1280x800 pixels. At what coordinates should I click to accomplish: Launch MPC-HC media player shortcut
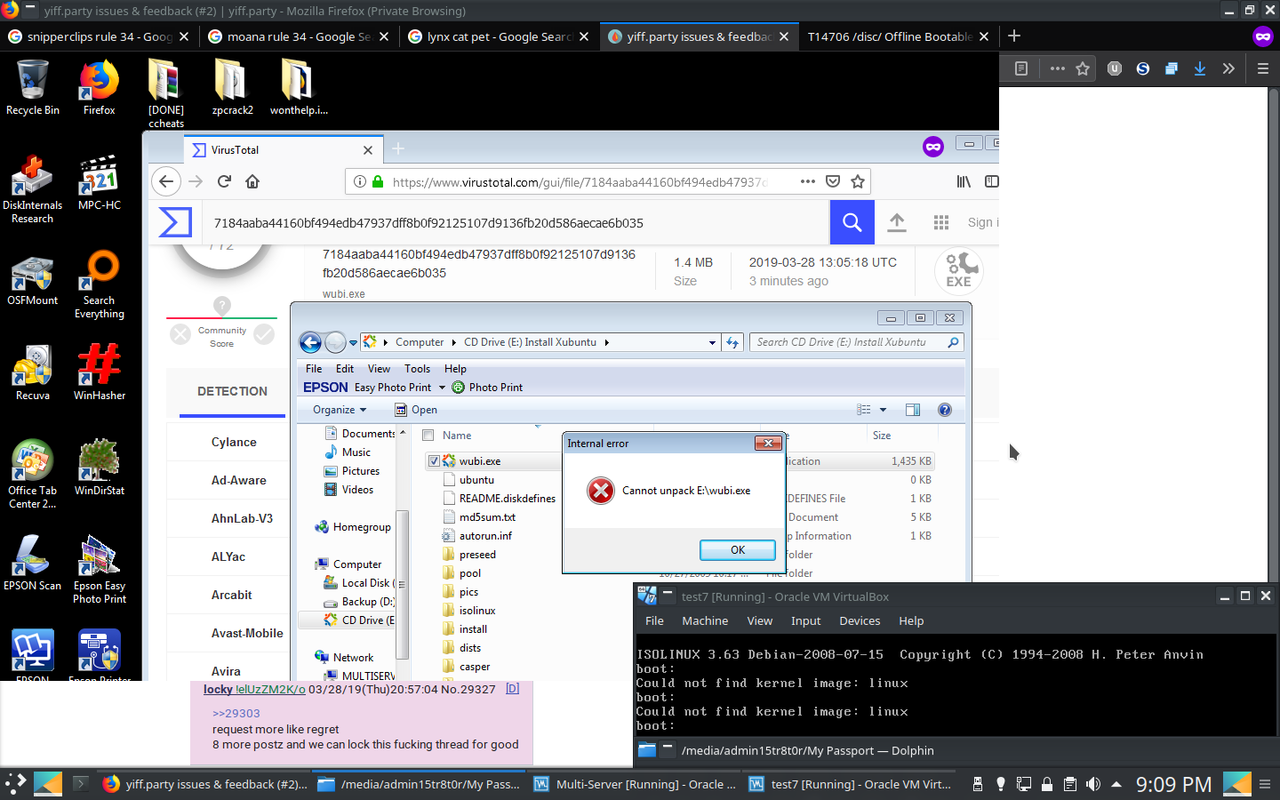click(99, 184)
